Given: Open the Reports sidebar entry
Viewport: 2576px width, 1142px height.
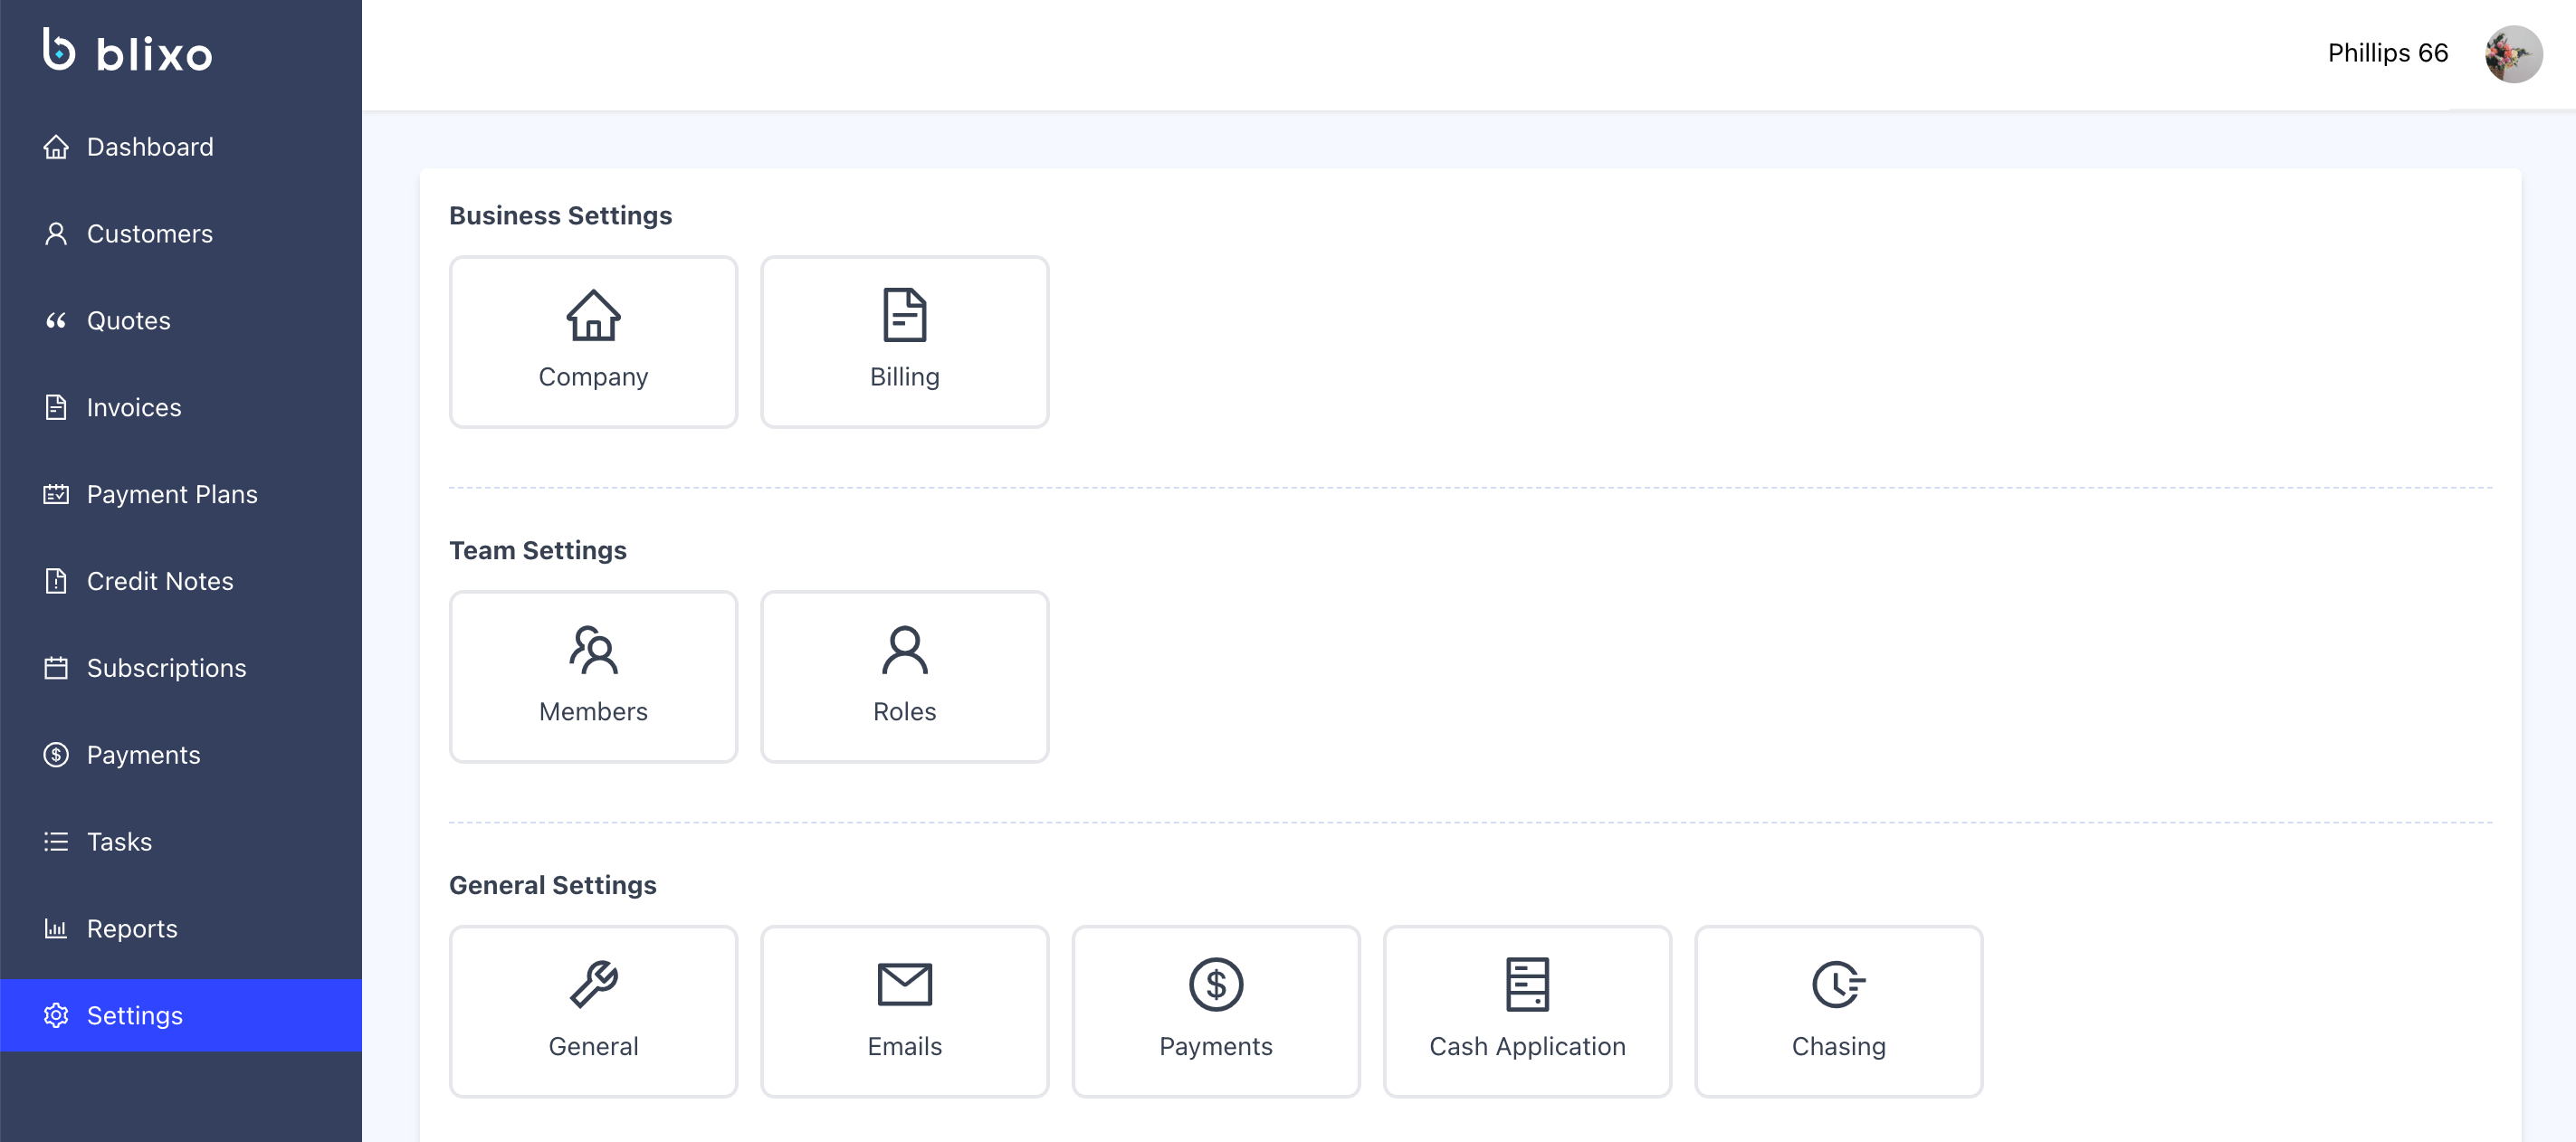Looking at the screenshot, I should tap(131, 929).
